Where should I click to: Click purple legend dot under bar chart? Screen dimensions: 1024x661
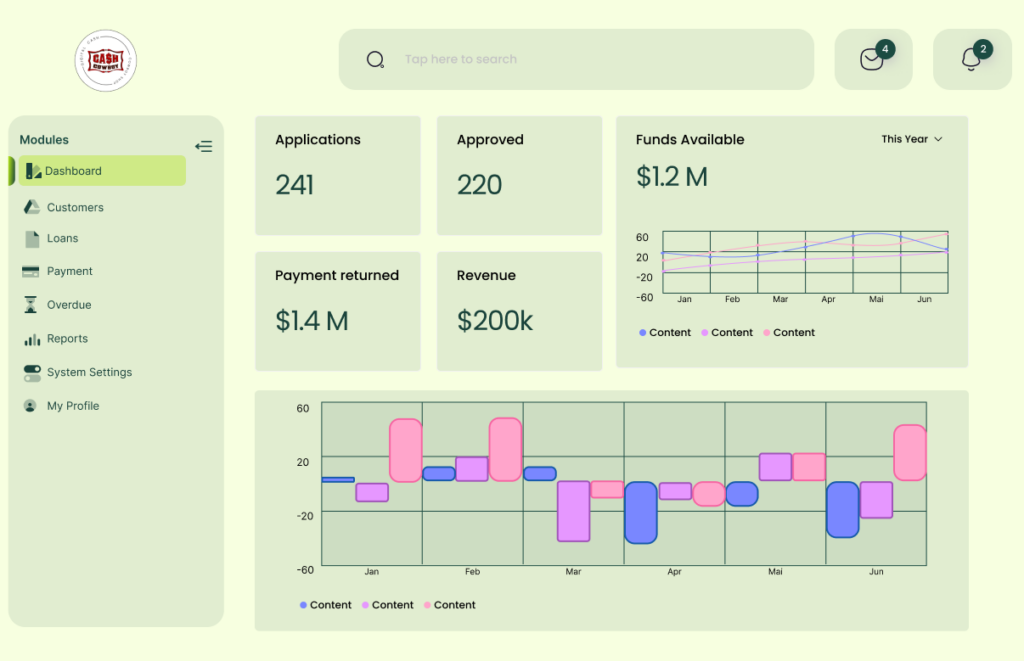coord(365,605)
